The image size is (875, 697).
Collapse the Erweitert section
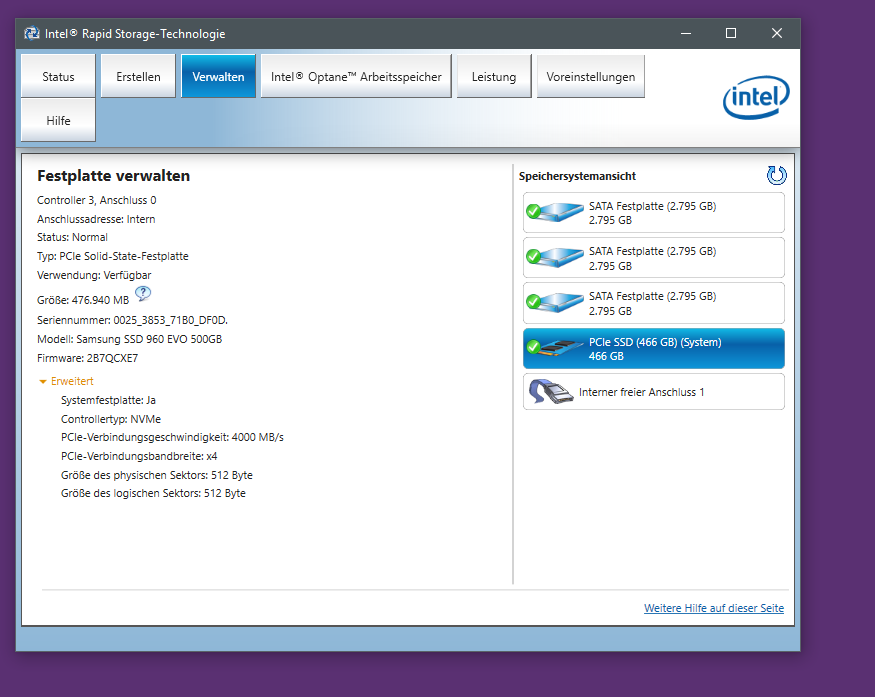[x=66, y=381]
